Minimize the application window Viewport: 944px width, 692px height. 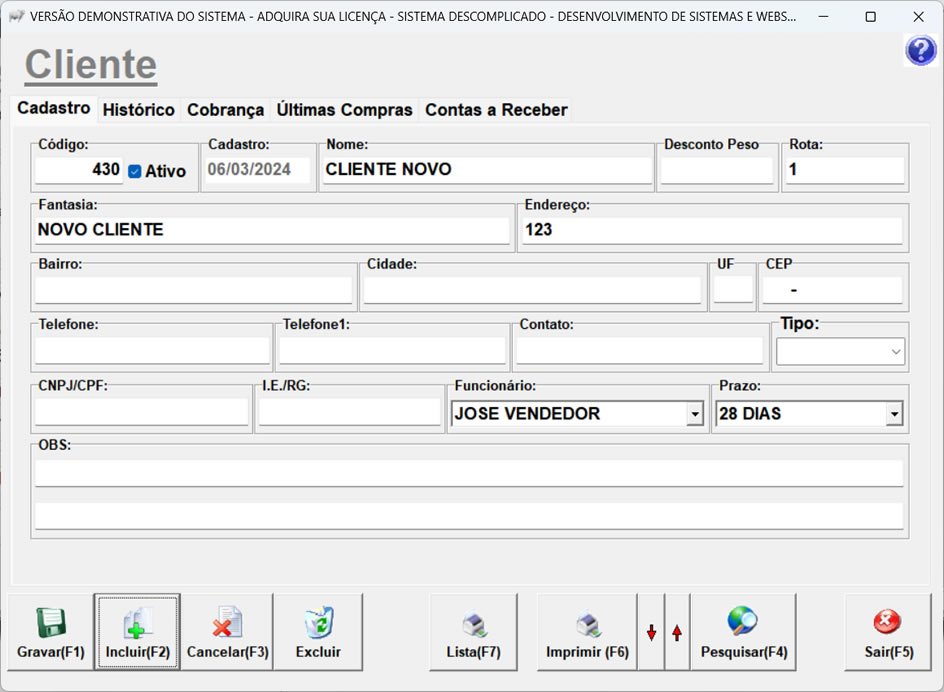tap(823, 17)
